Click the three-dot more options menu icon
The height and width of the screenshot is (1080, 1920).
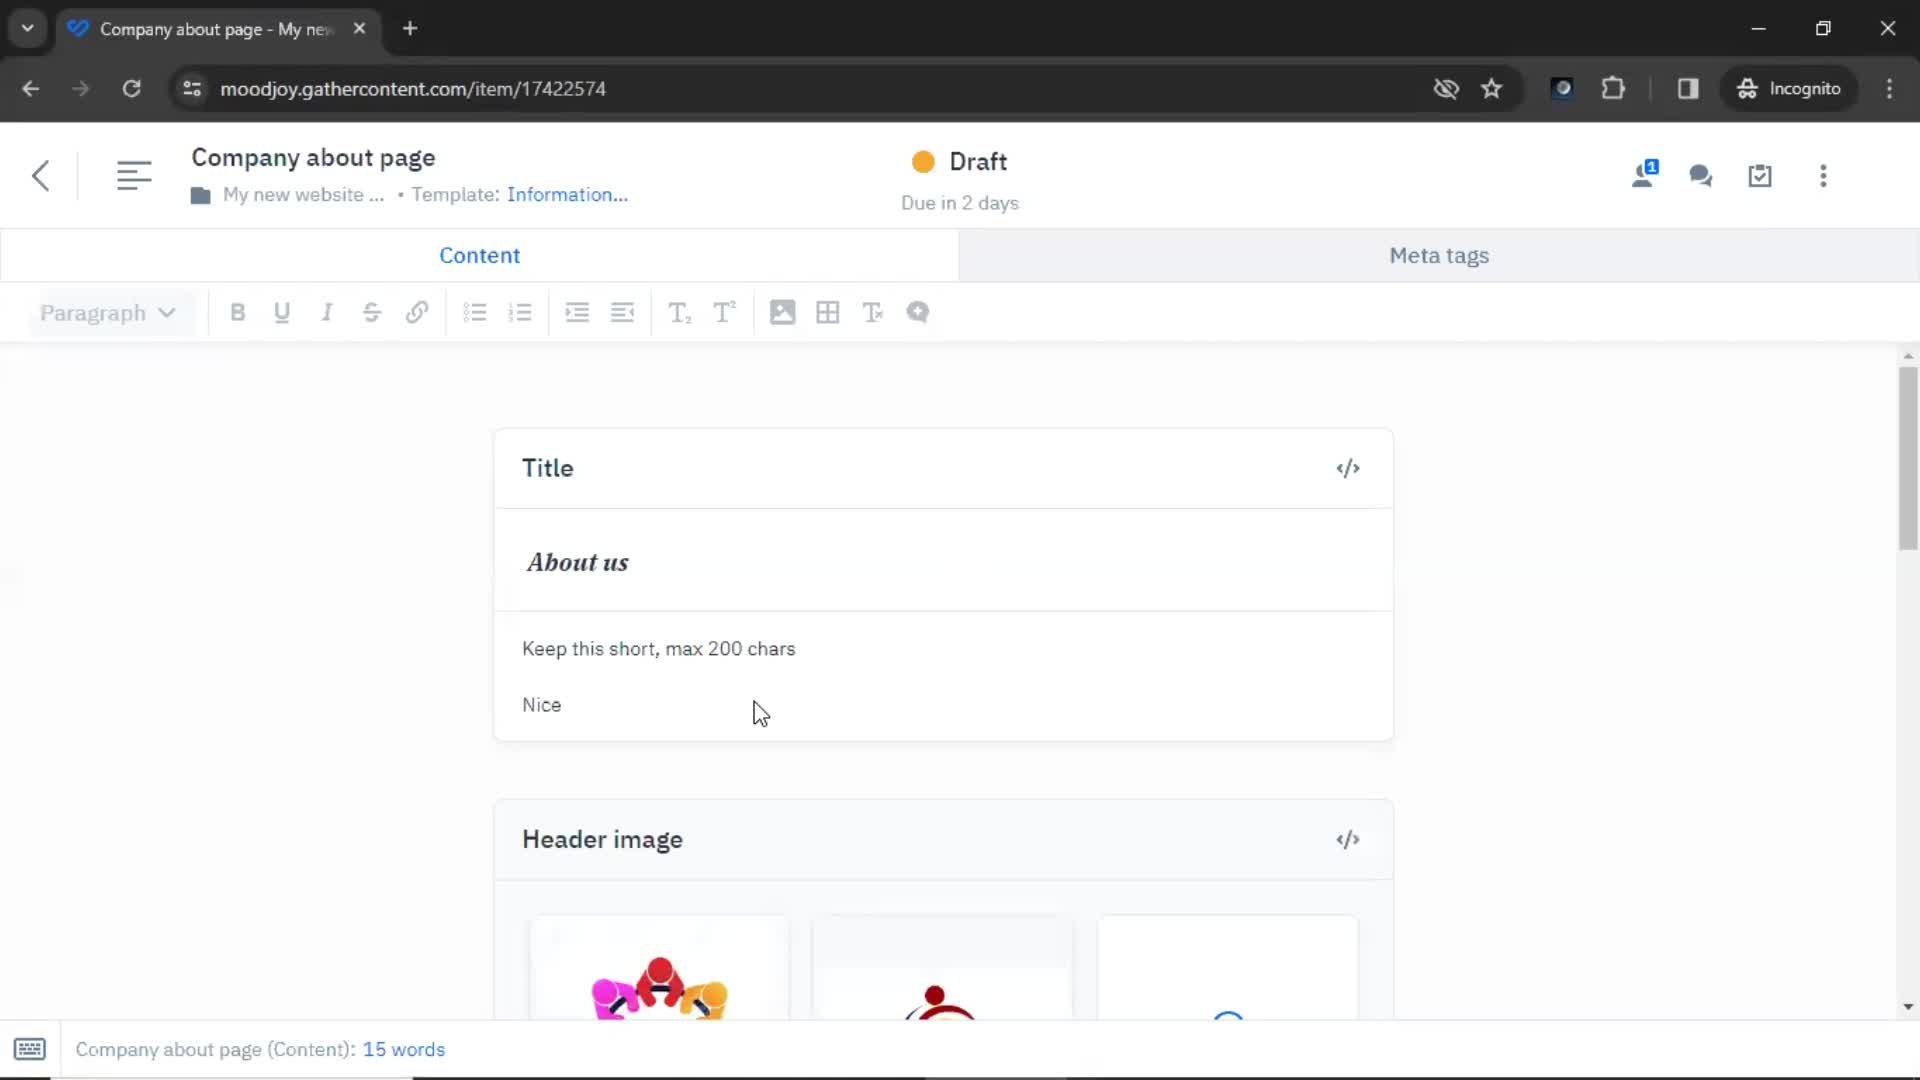(1824, 174)
